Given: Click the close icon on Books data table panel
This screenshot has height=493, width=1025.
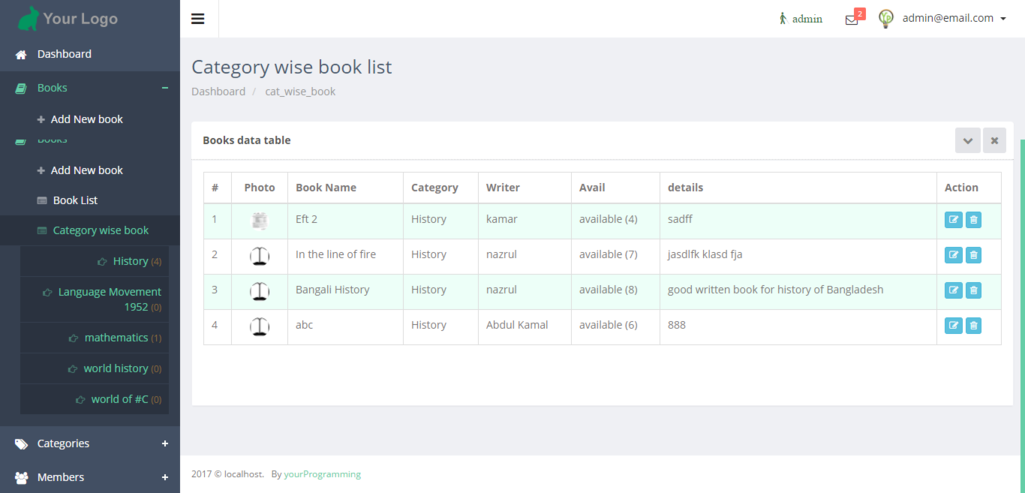Looking at the screenshot, I should click(x=994, y=141).
